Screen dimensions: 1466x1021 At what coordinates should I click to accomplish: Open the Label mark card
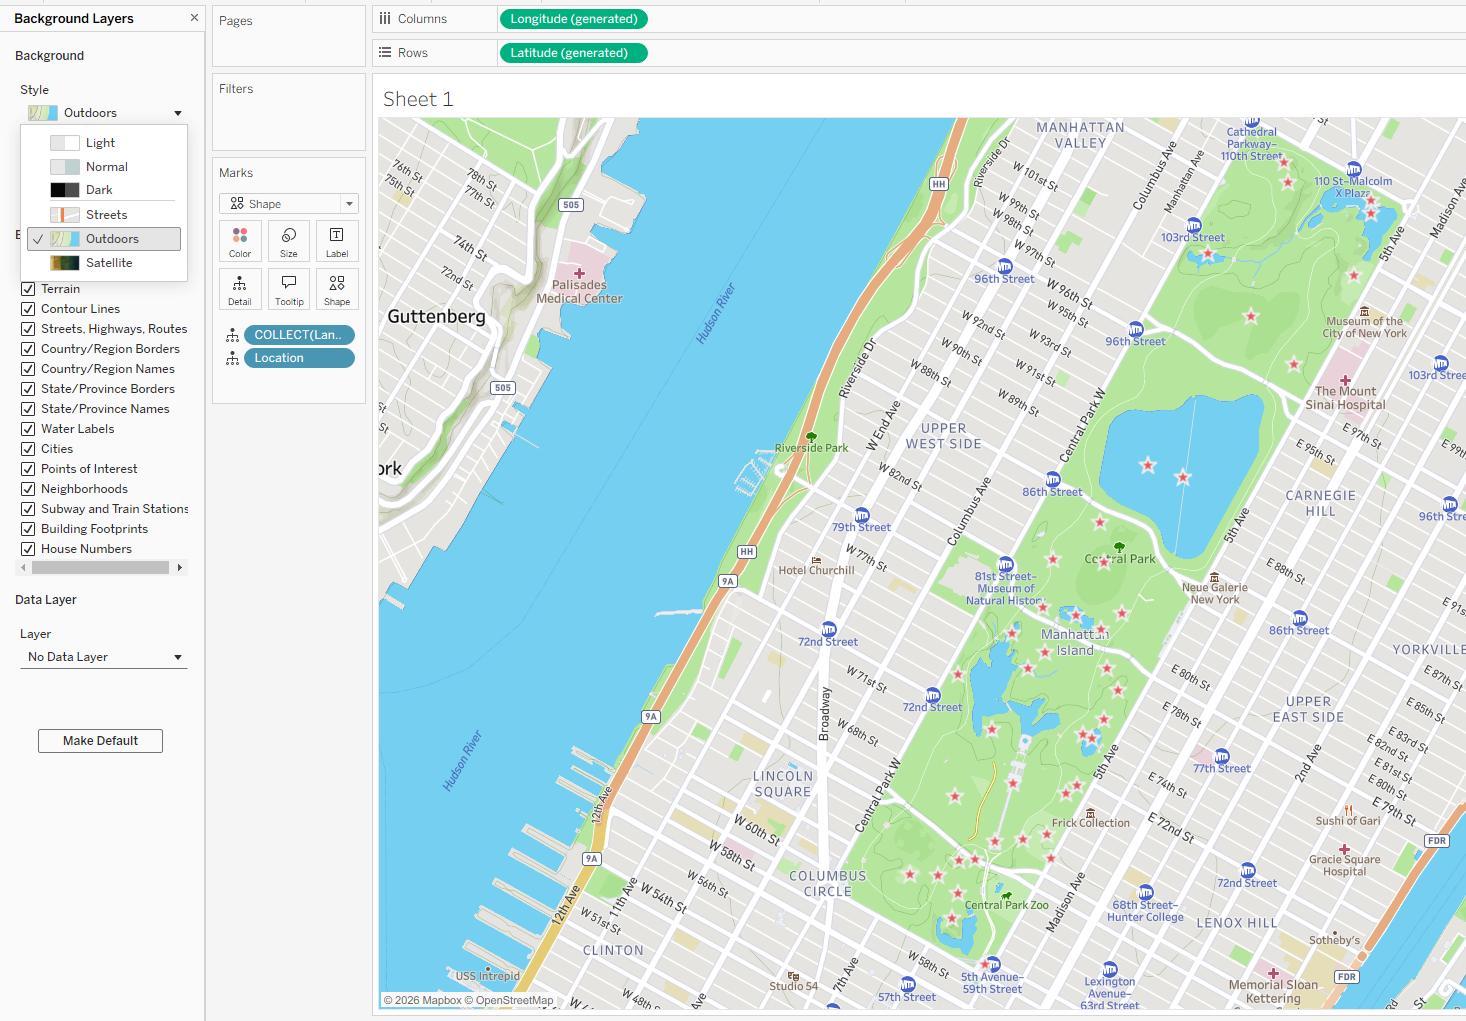[337, 241]
